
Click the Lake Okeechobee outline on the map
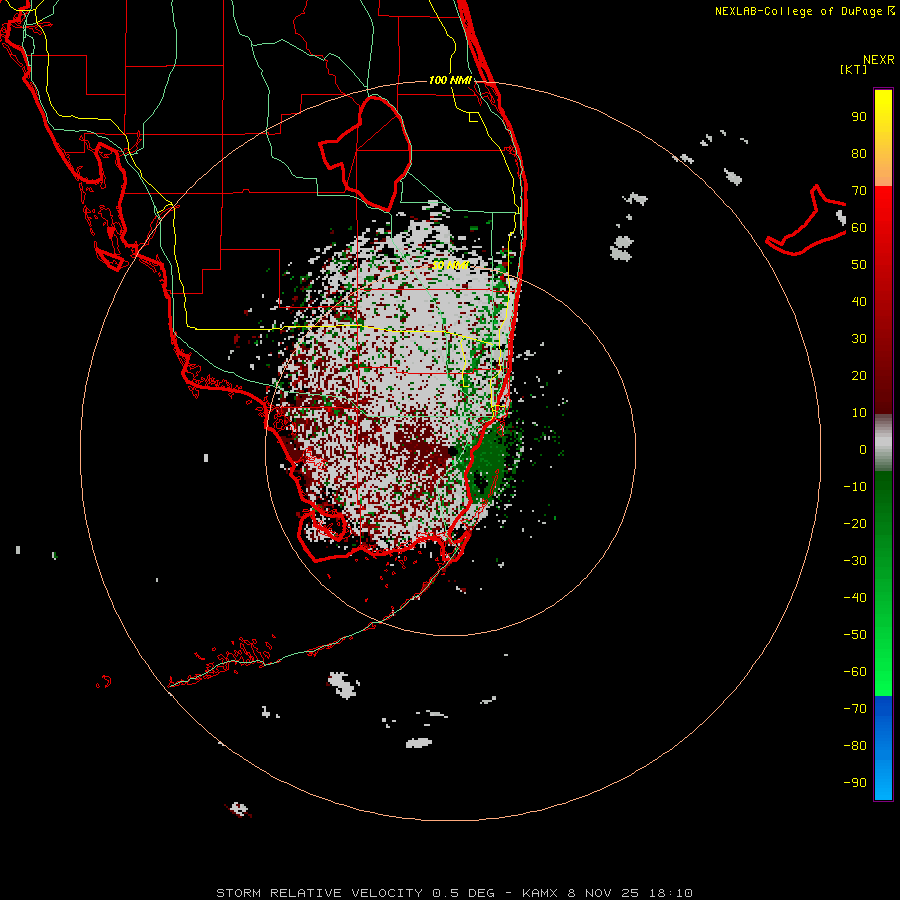[x=366, y=153]
